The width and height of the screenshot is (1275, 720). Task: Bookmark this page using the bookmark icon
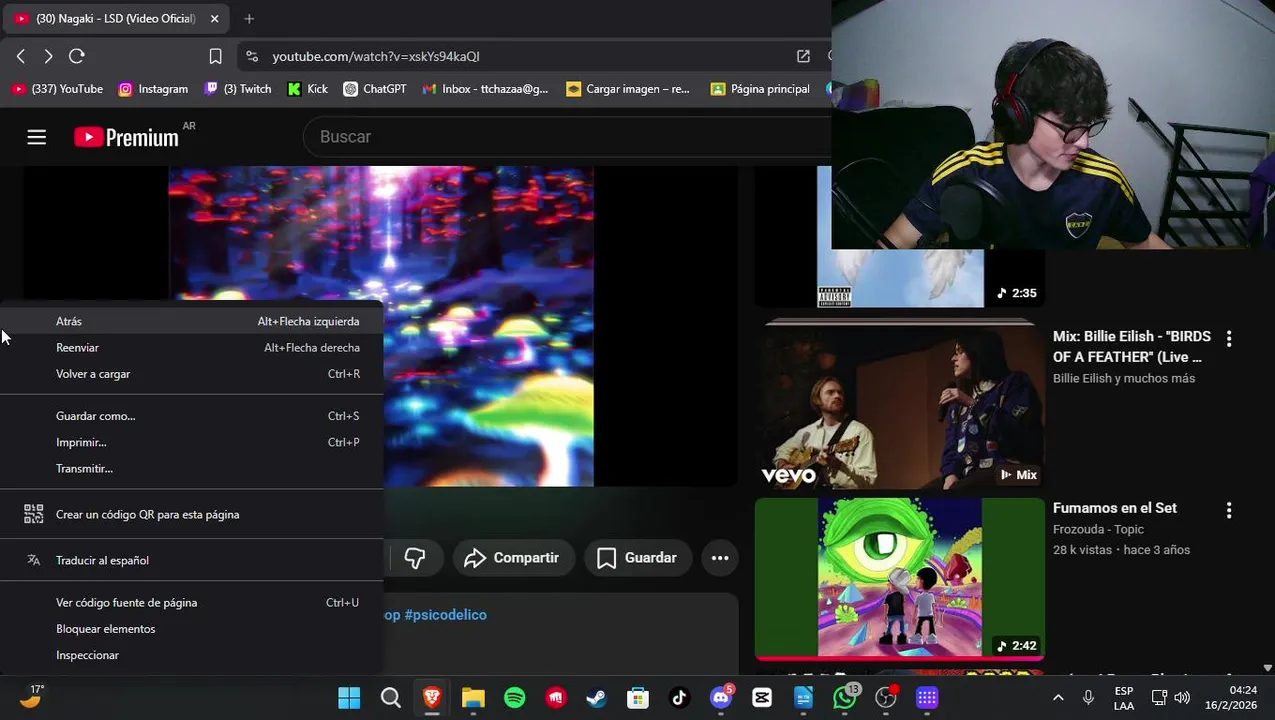tap(215, 56)
